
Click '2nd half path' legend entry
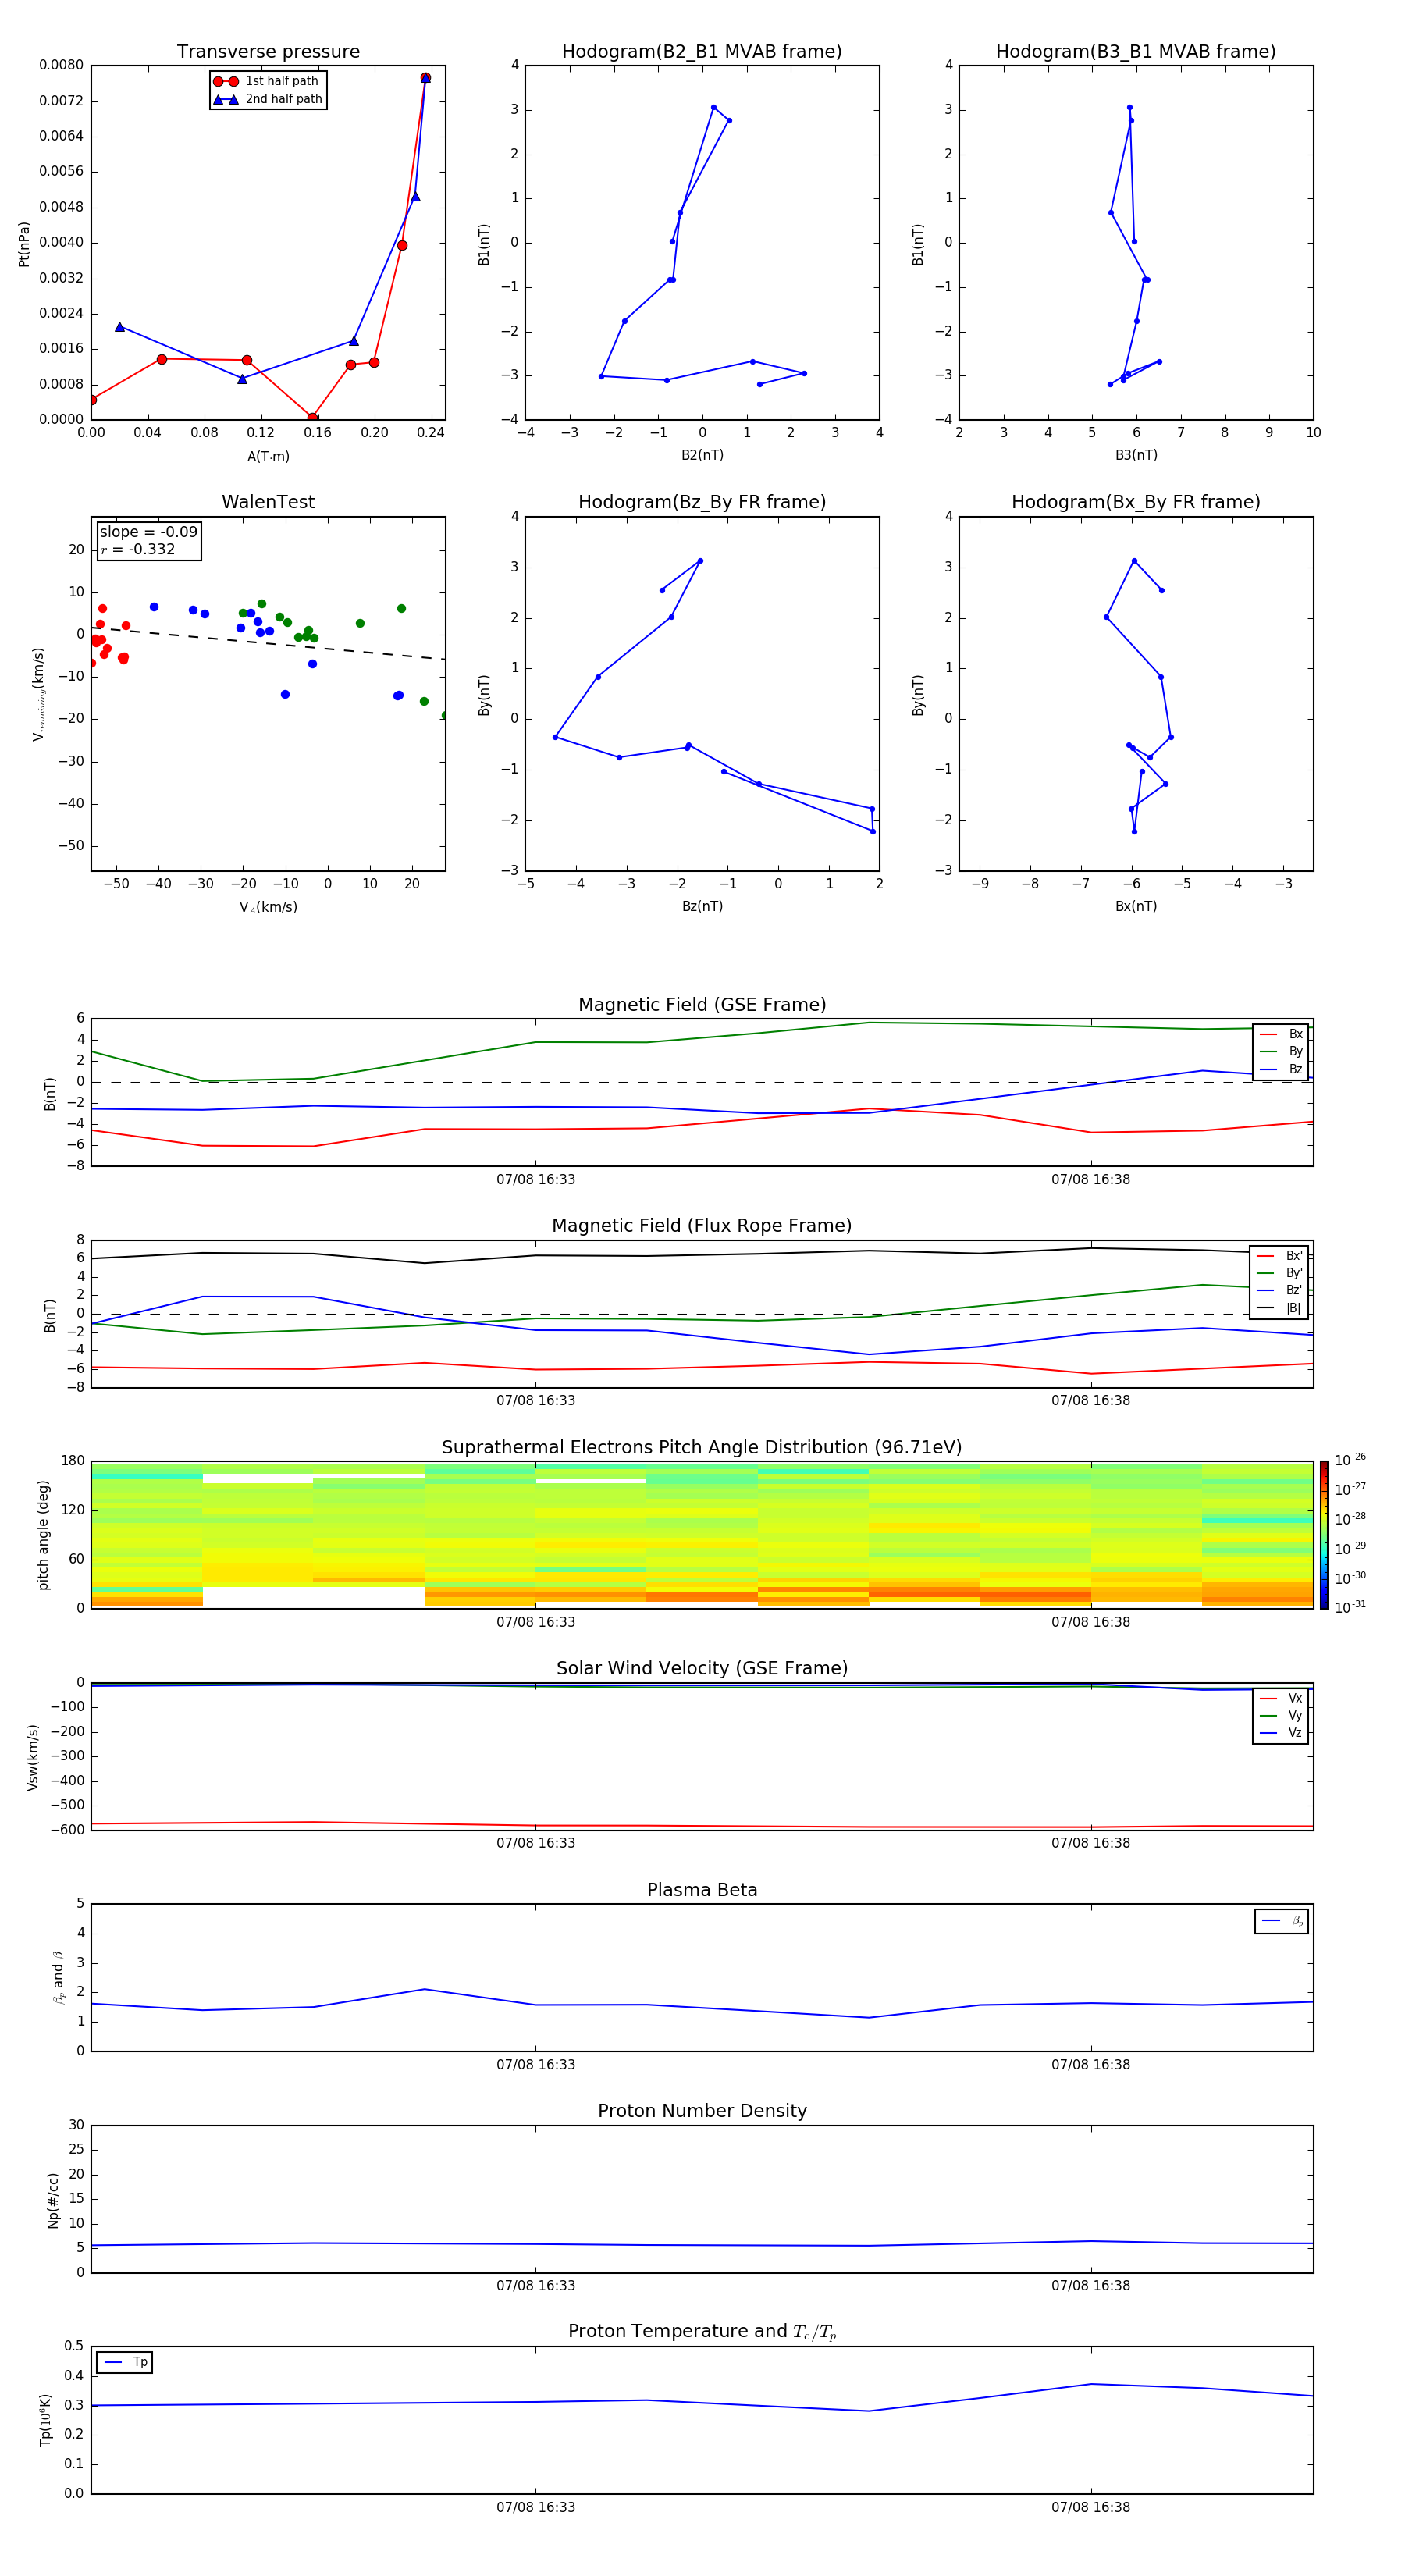268,99
